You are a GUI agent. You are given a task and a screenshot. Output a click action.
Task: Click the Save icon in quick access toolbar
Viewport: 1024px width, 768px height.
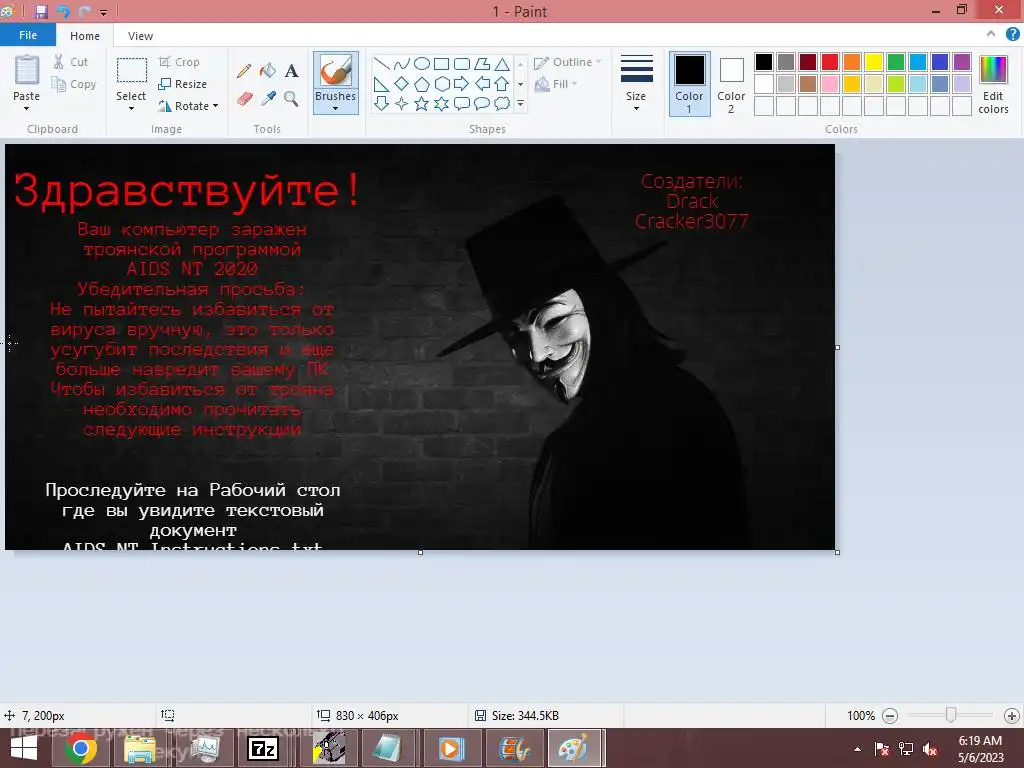click(41, 11)
